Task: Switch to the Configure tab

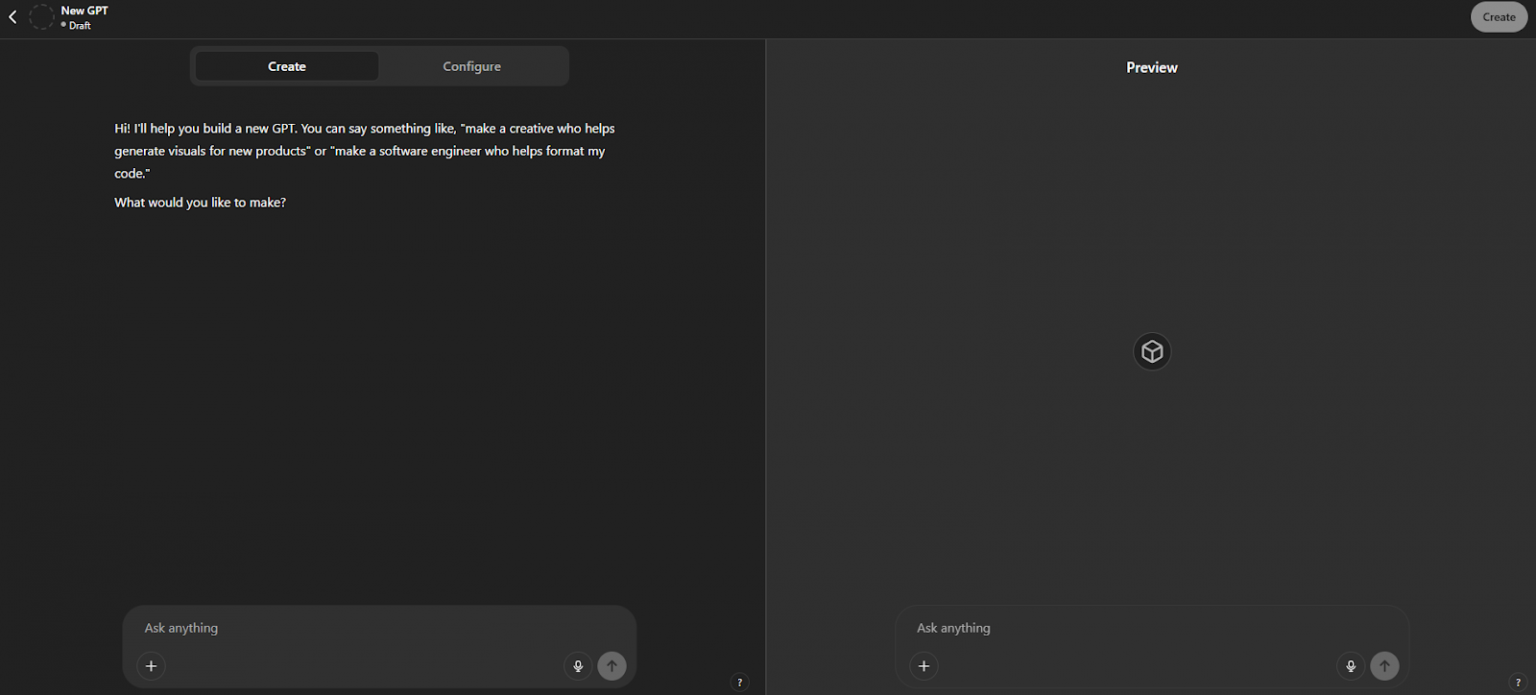Action: pyautogui.click(x=472, y=66)
